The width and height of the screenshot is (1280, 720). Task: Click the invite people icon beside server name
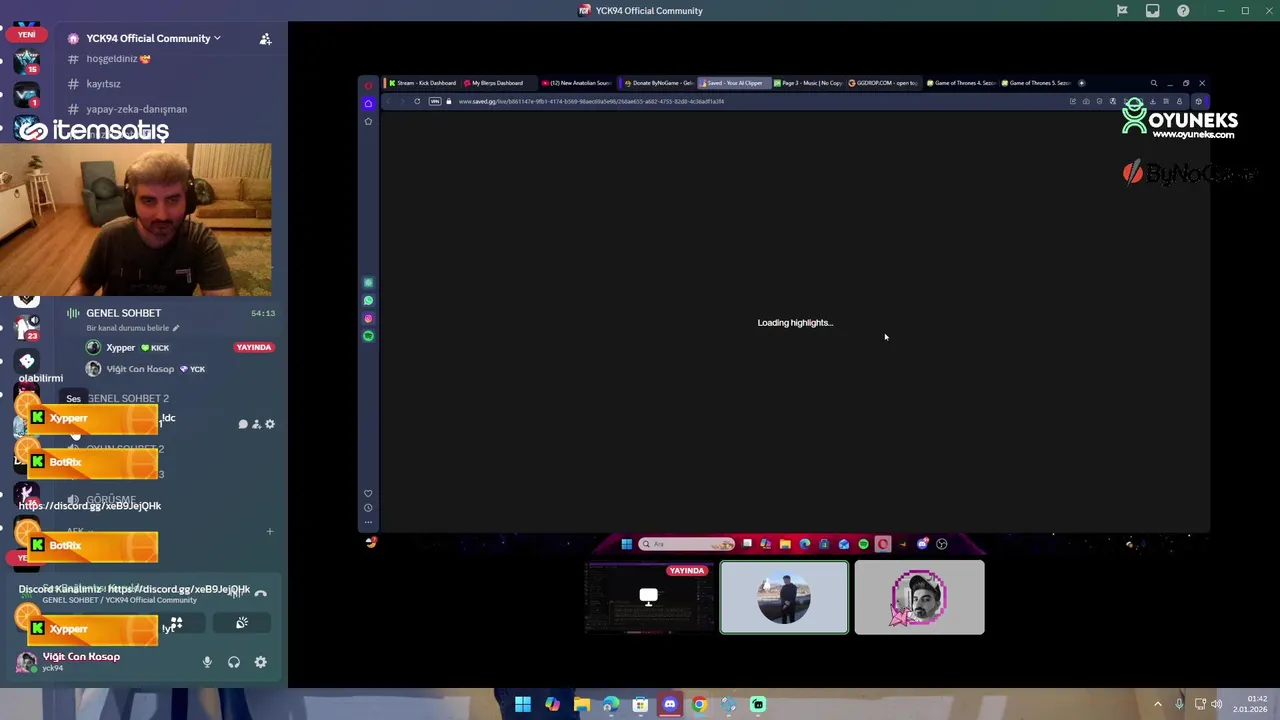[x=265, y=38]
